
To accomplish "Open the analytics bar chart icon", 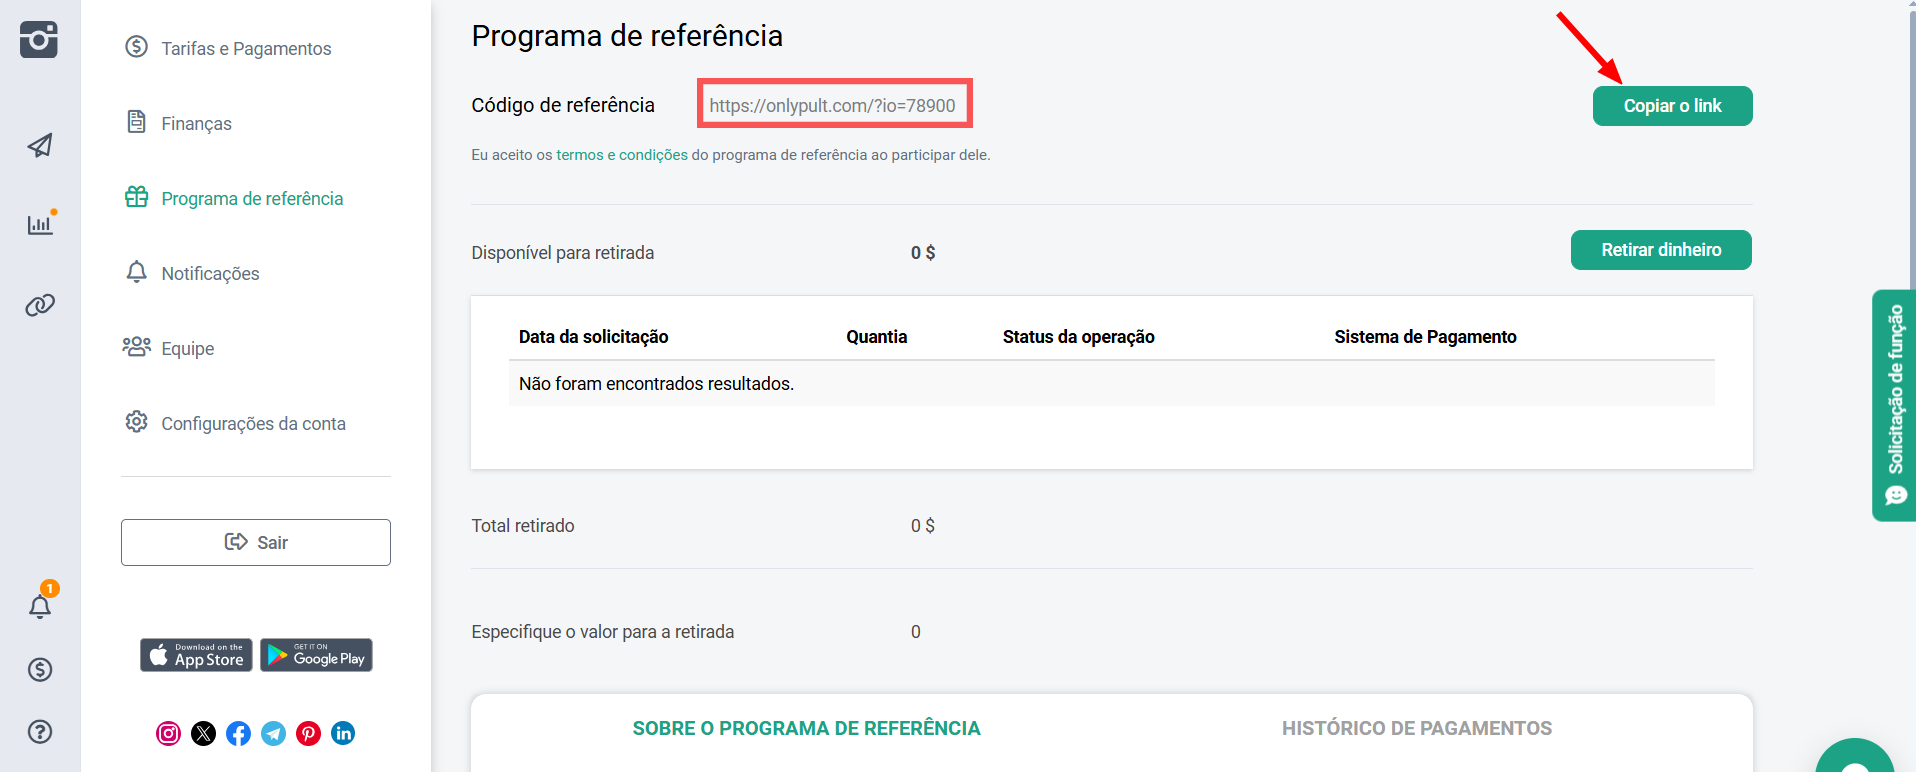I will 40,224.
